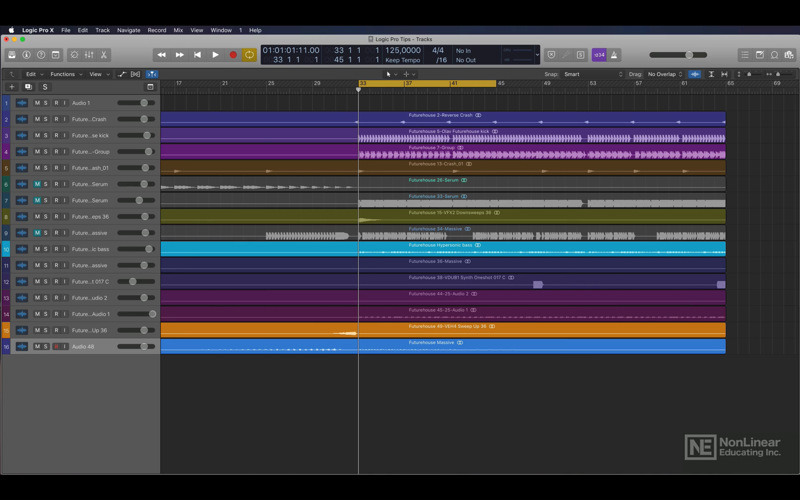The image size is (800, 500).
Task: Click the Vertical Auto Zoom button
Action: pyautogui.click(x=711, y=74)
